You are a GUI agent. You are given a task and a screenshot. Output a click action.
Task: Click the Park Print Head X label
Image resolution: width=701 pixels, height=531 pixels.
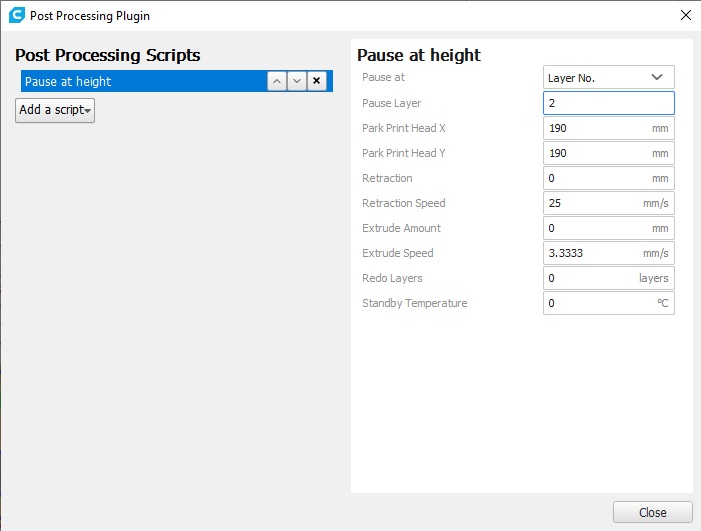(x=404, y=128)
